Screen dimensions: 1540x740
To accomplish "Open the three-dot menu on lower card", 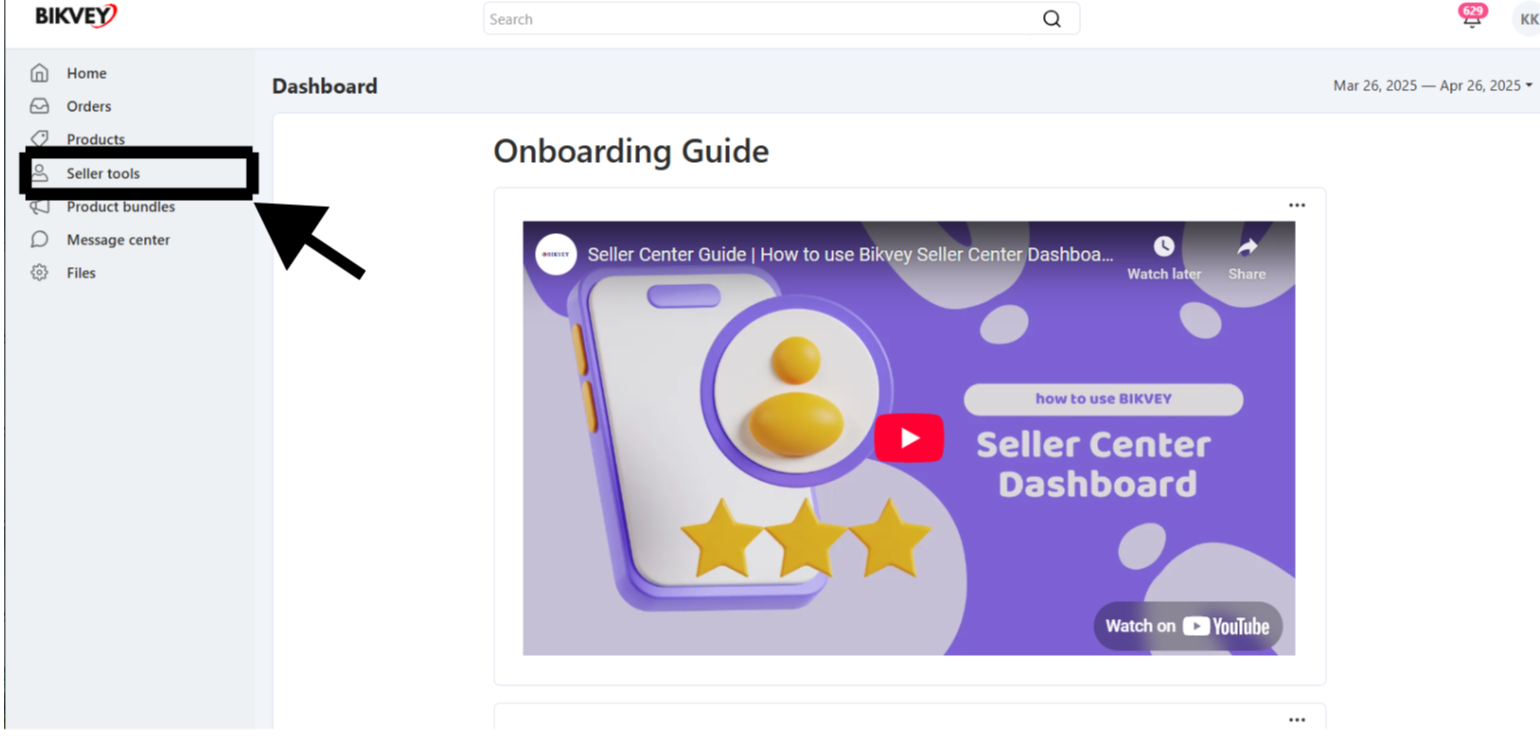I will (x=1297, y=720).
